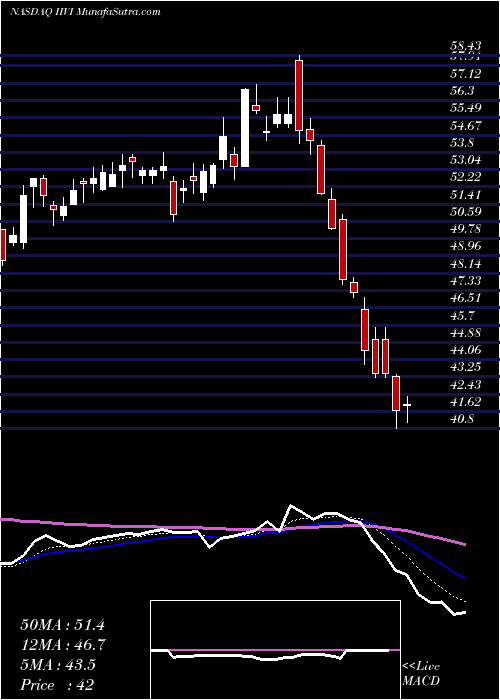Click inside the MACD inset chart
Image resolution: width=500 pixels, height=700 pixels.
(x=275, y=650)
